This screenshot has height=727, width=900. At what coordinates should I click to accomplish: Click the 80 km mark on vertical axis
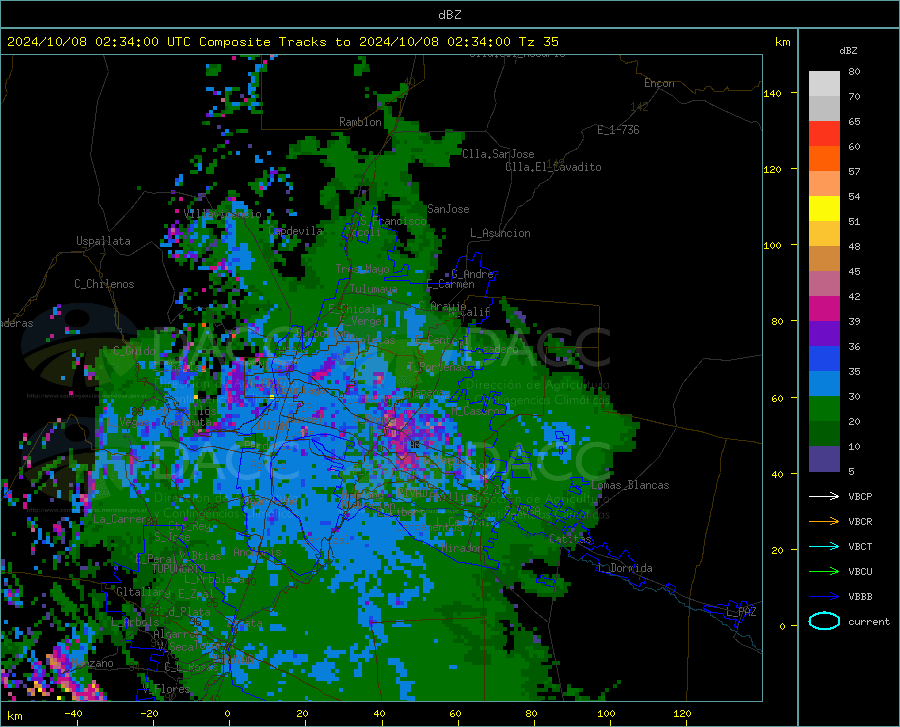tap(777, 321)
